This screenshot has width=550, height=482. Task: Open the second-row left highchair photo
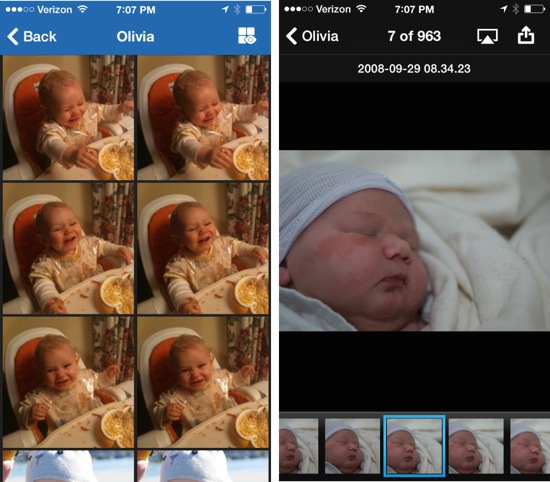68,248
